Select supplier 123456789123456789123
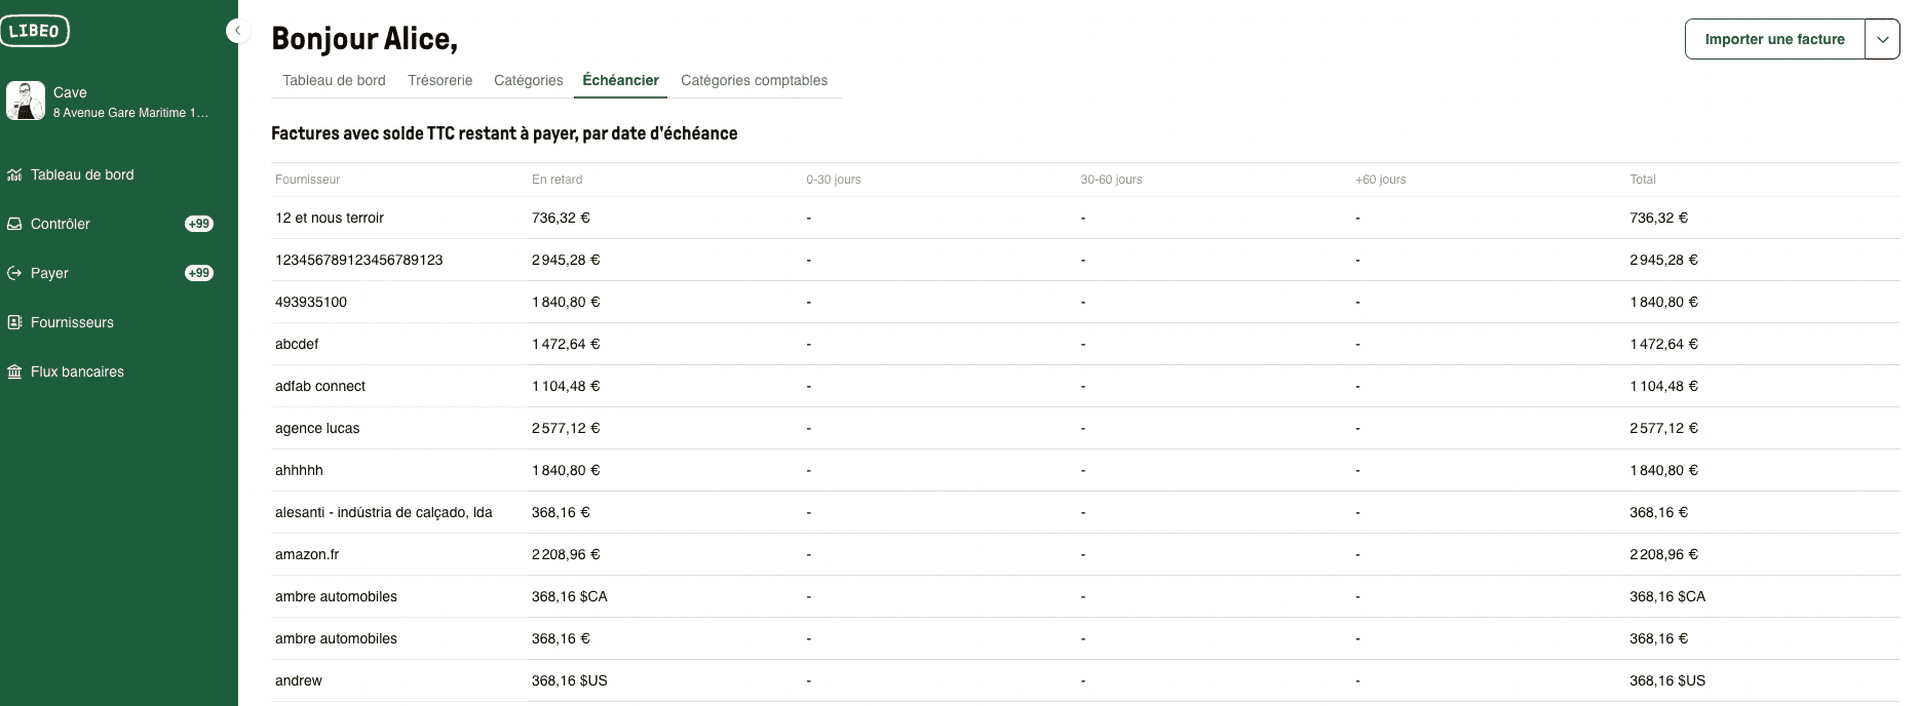Image resolution: width=1920 pixels, height=706 pixels. click(x=359, y=260)
